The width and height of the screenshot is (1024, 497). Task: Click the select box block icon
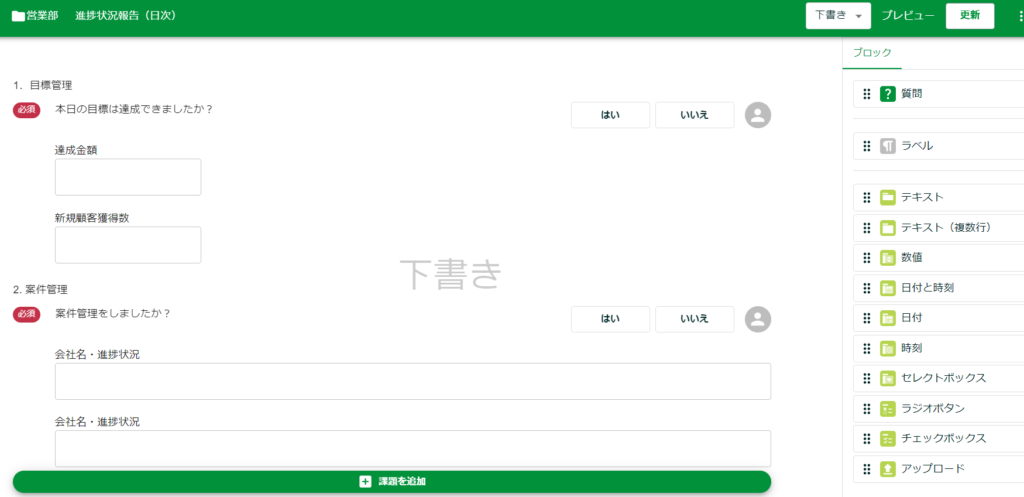(887, 378)
